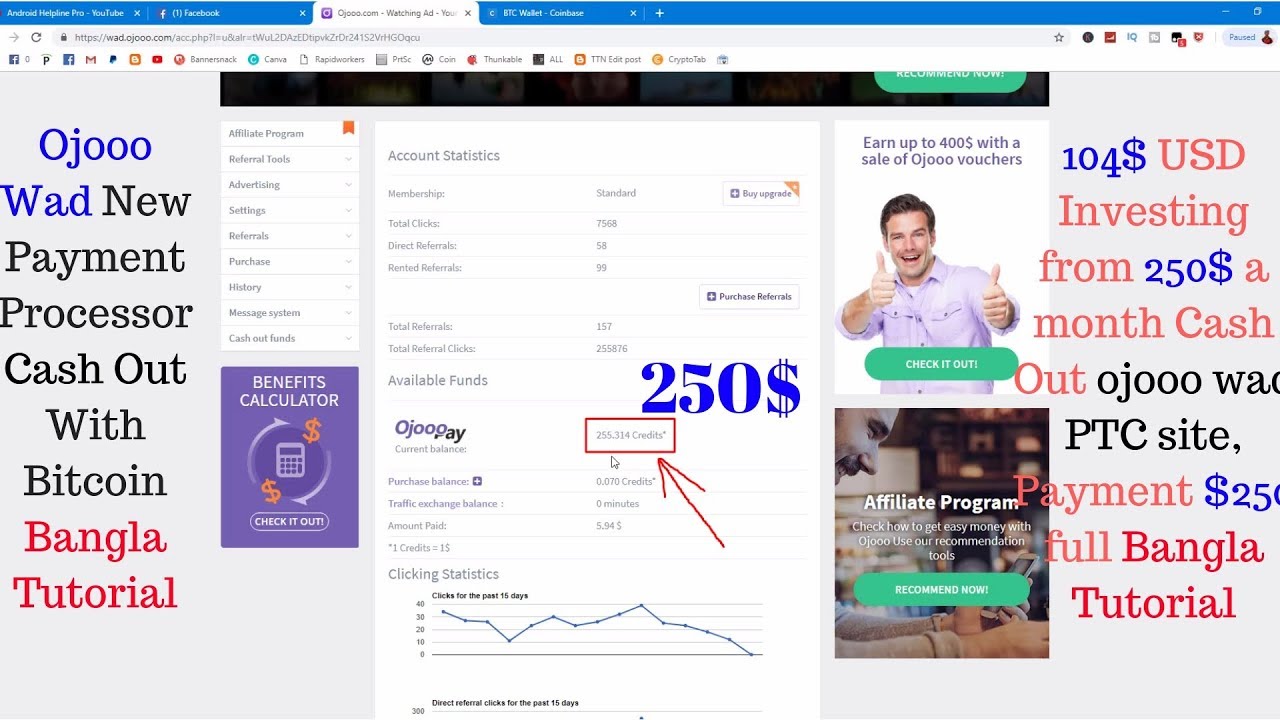Expand the Referral Tools menu
The width and height of the screenshot is (1280, 720).
(x=289, y=159)
